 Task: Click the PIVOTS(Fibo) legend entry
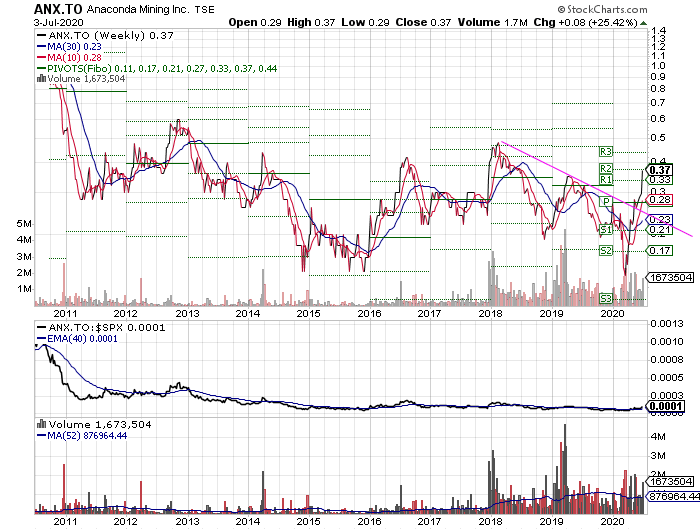(x=162, y=68)
